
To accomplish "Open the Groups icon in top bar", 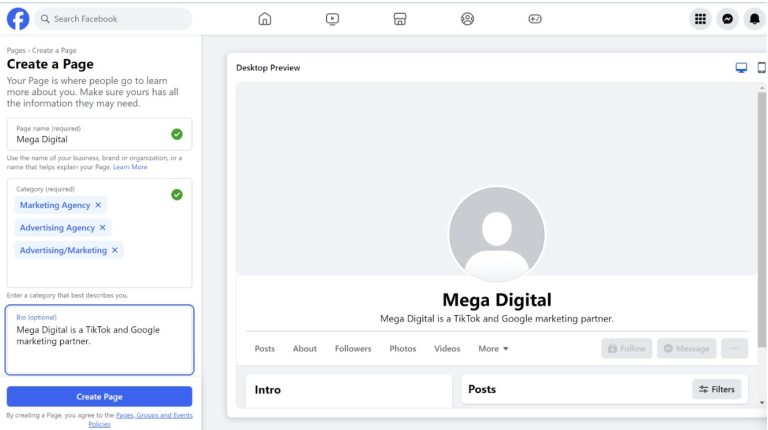I will pos(467,19).
